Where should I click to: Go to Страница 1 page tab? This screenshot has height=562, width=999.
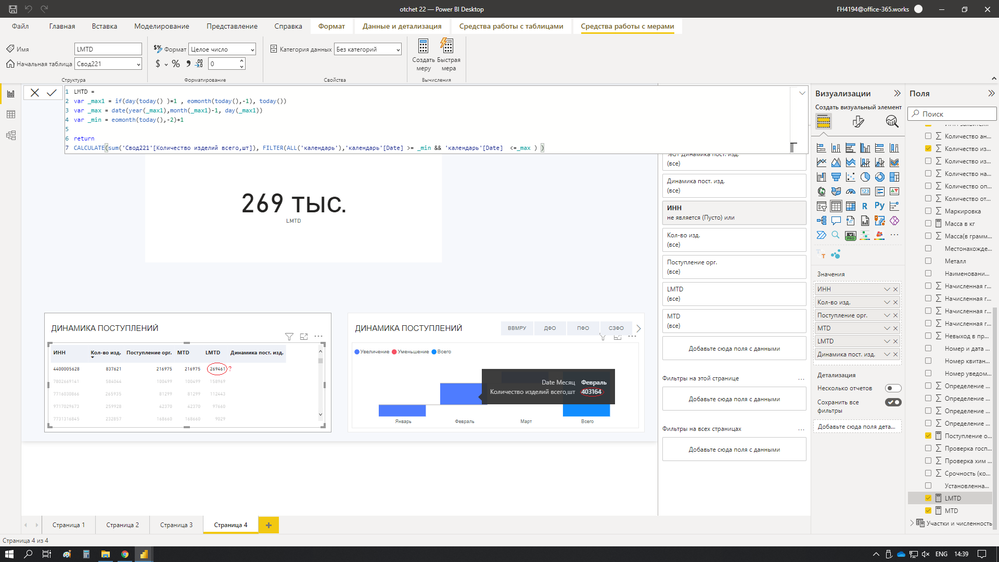click(68, 525)
